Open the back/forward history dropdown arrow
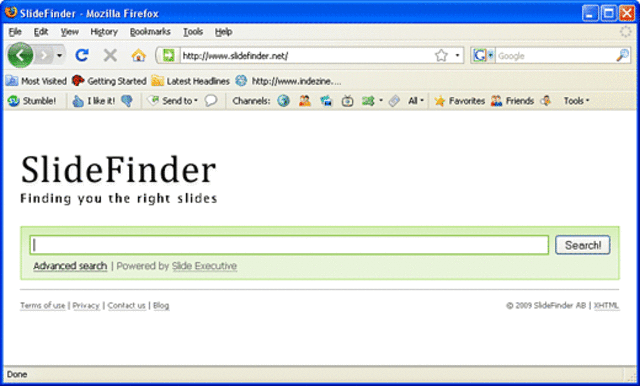Viewport: 640px width, 386px height. pos(59,55)
